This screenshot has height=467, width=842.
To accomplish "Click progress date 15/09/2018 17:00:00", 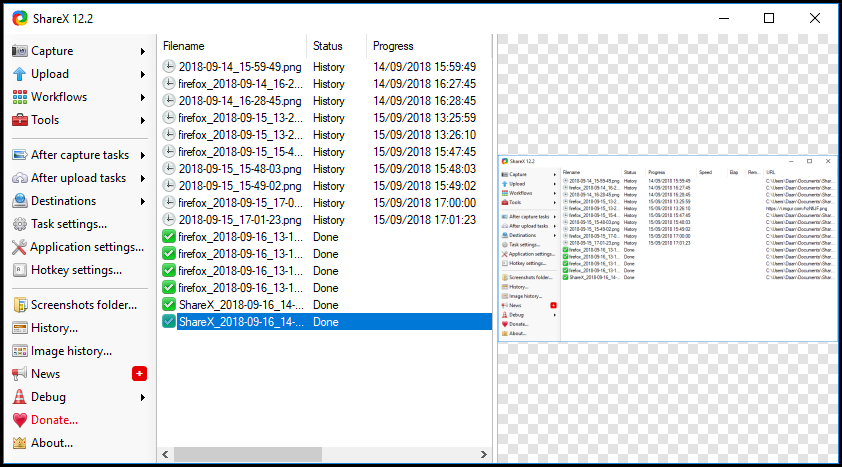I will click(424, 203).
